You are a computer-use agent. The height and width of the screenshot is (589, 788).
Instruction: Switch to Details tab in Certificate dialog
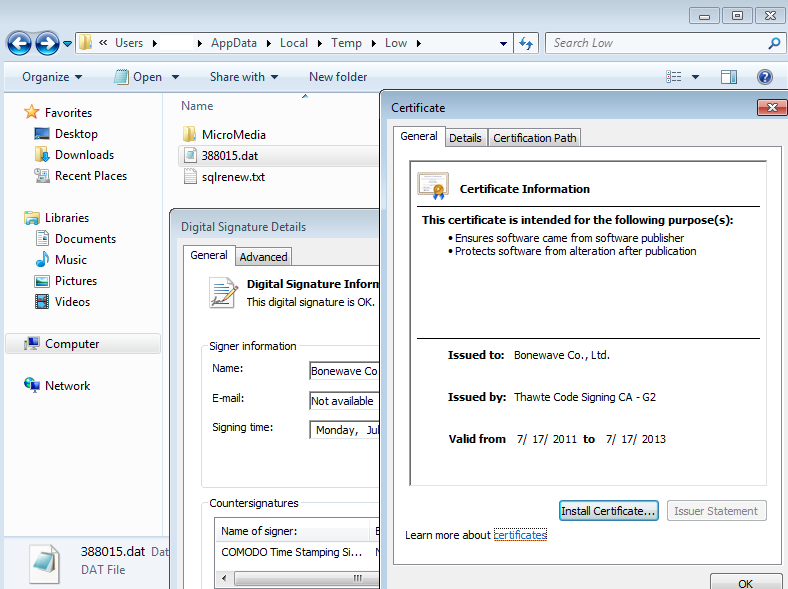pos(465,138)
